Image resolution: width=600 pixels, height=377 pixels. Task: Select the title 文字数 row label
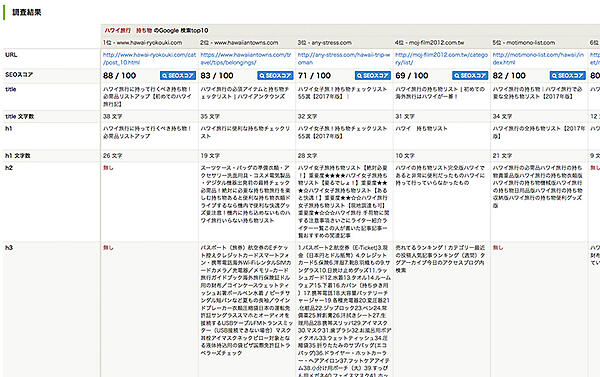tap(20, 116)
